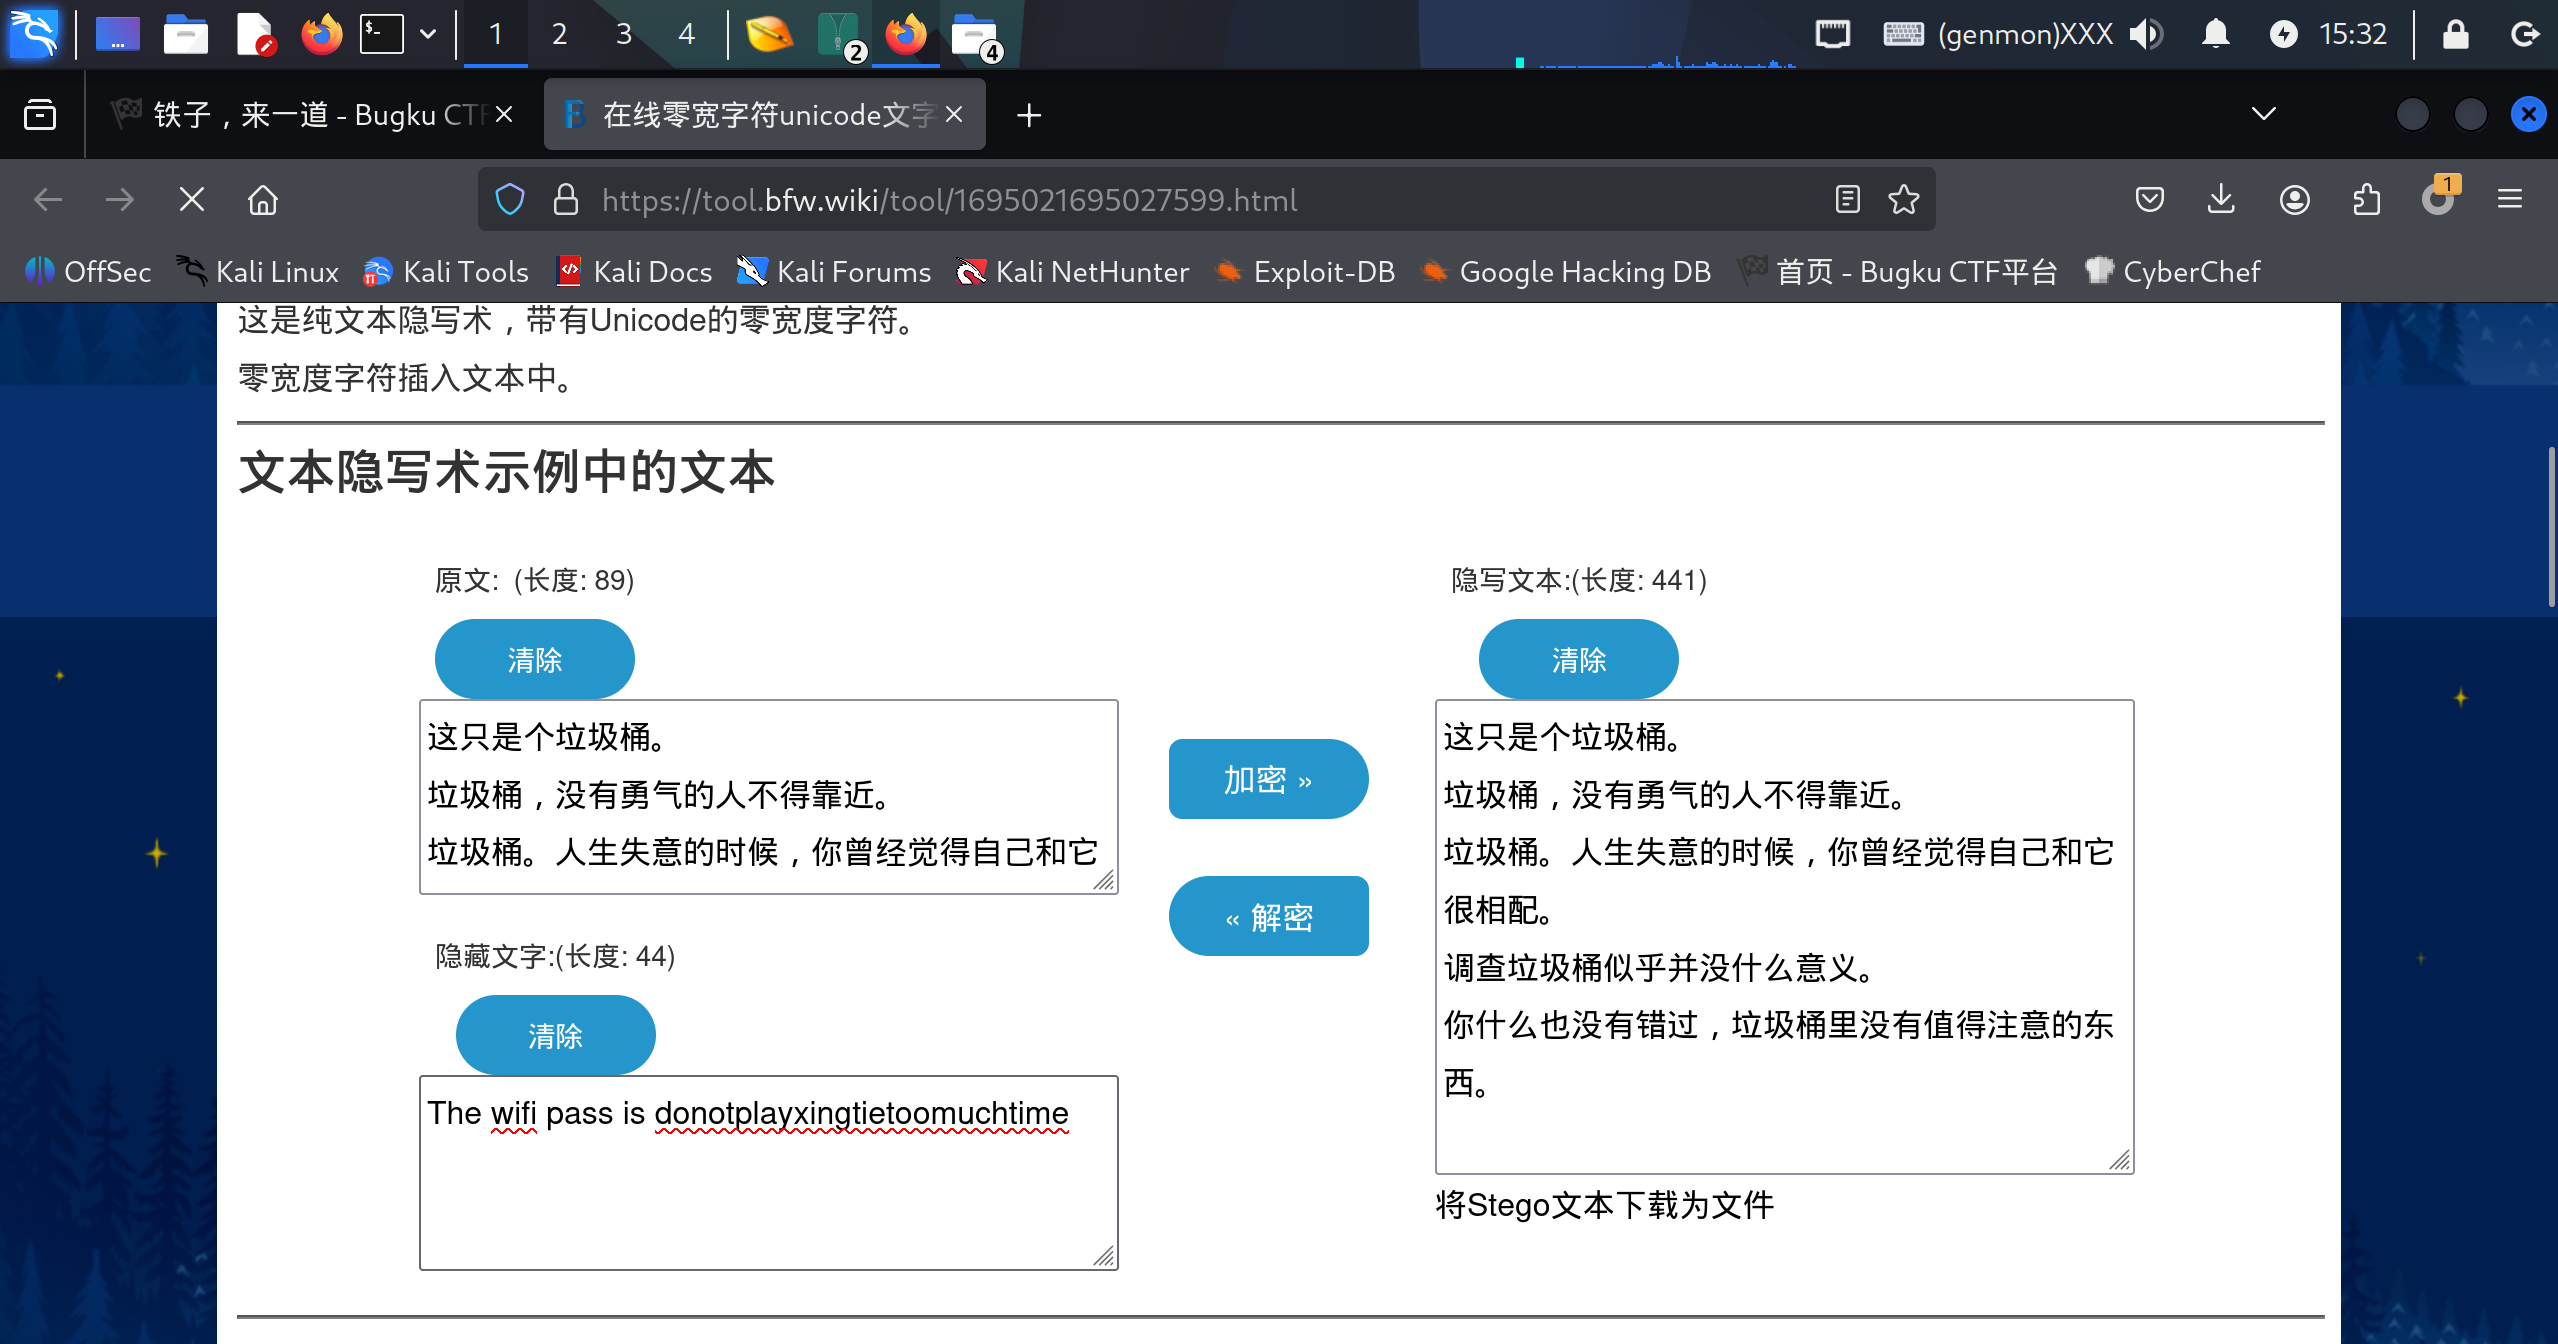Stop loading the page
Screen dimensions: 2558x1344
[191, 200]
